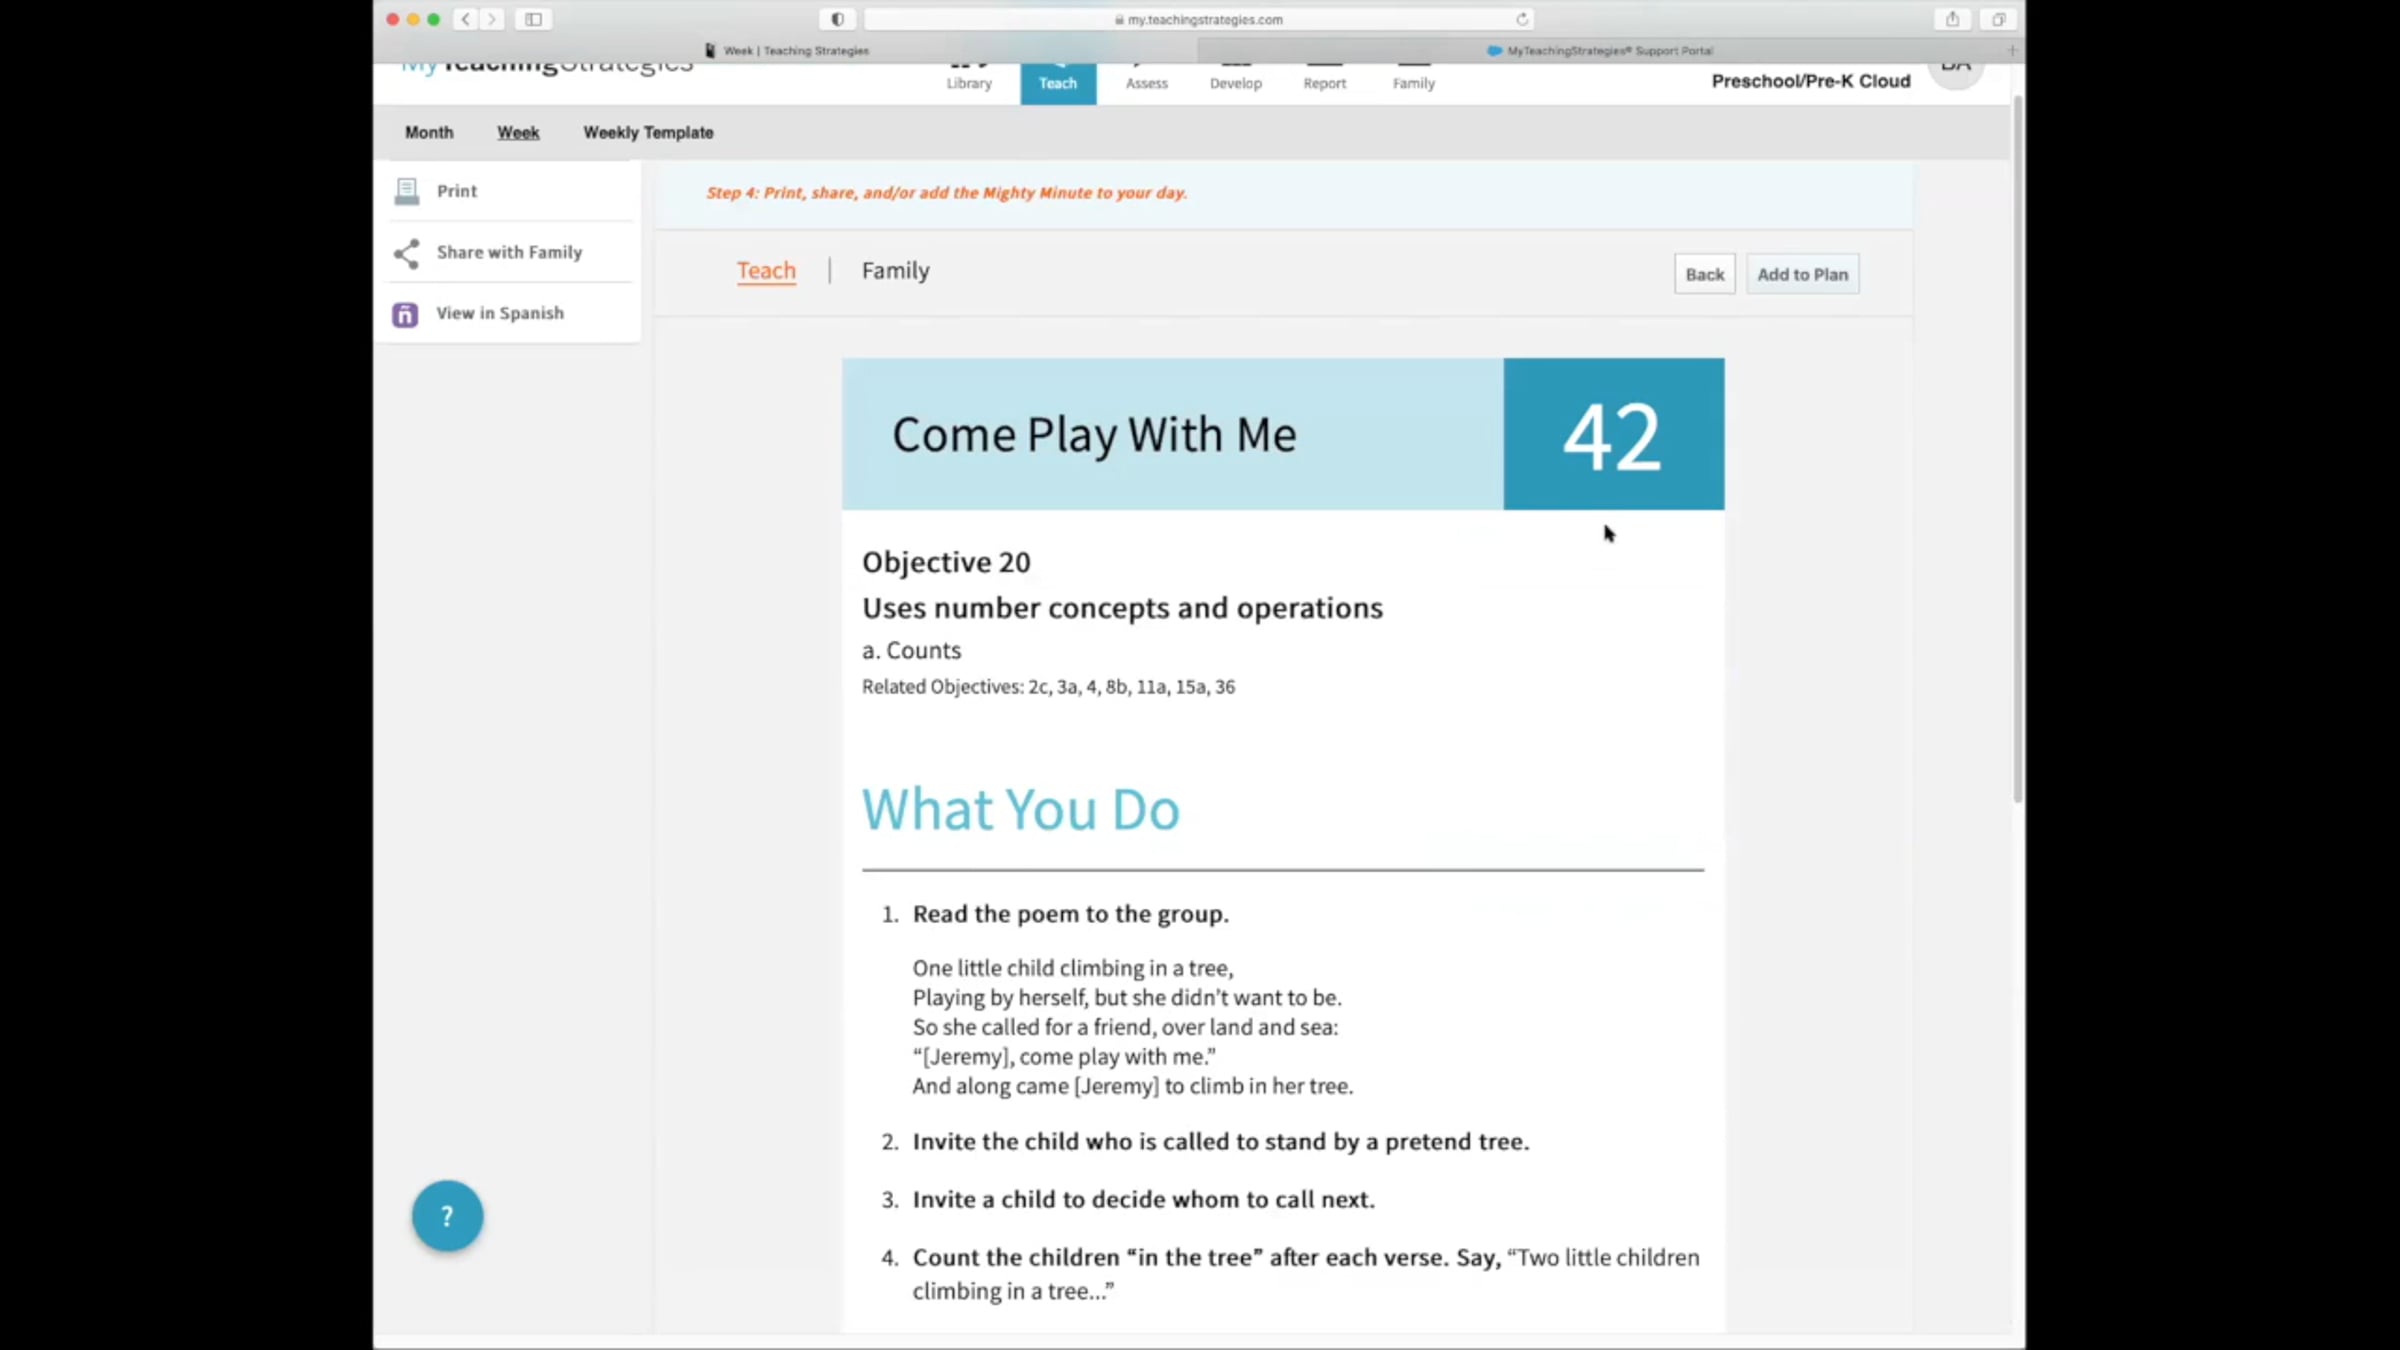Image resolution: width=2400 pixels, height=1350 pixels.
Task: Click the Safari share icon
Action: coord(1951,19)
